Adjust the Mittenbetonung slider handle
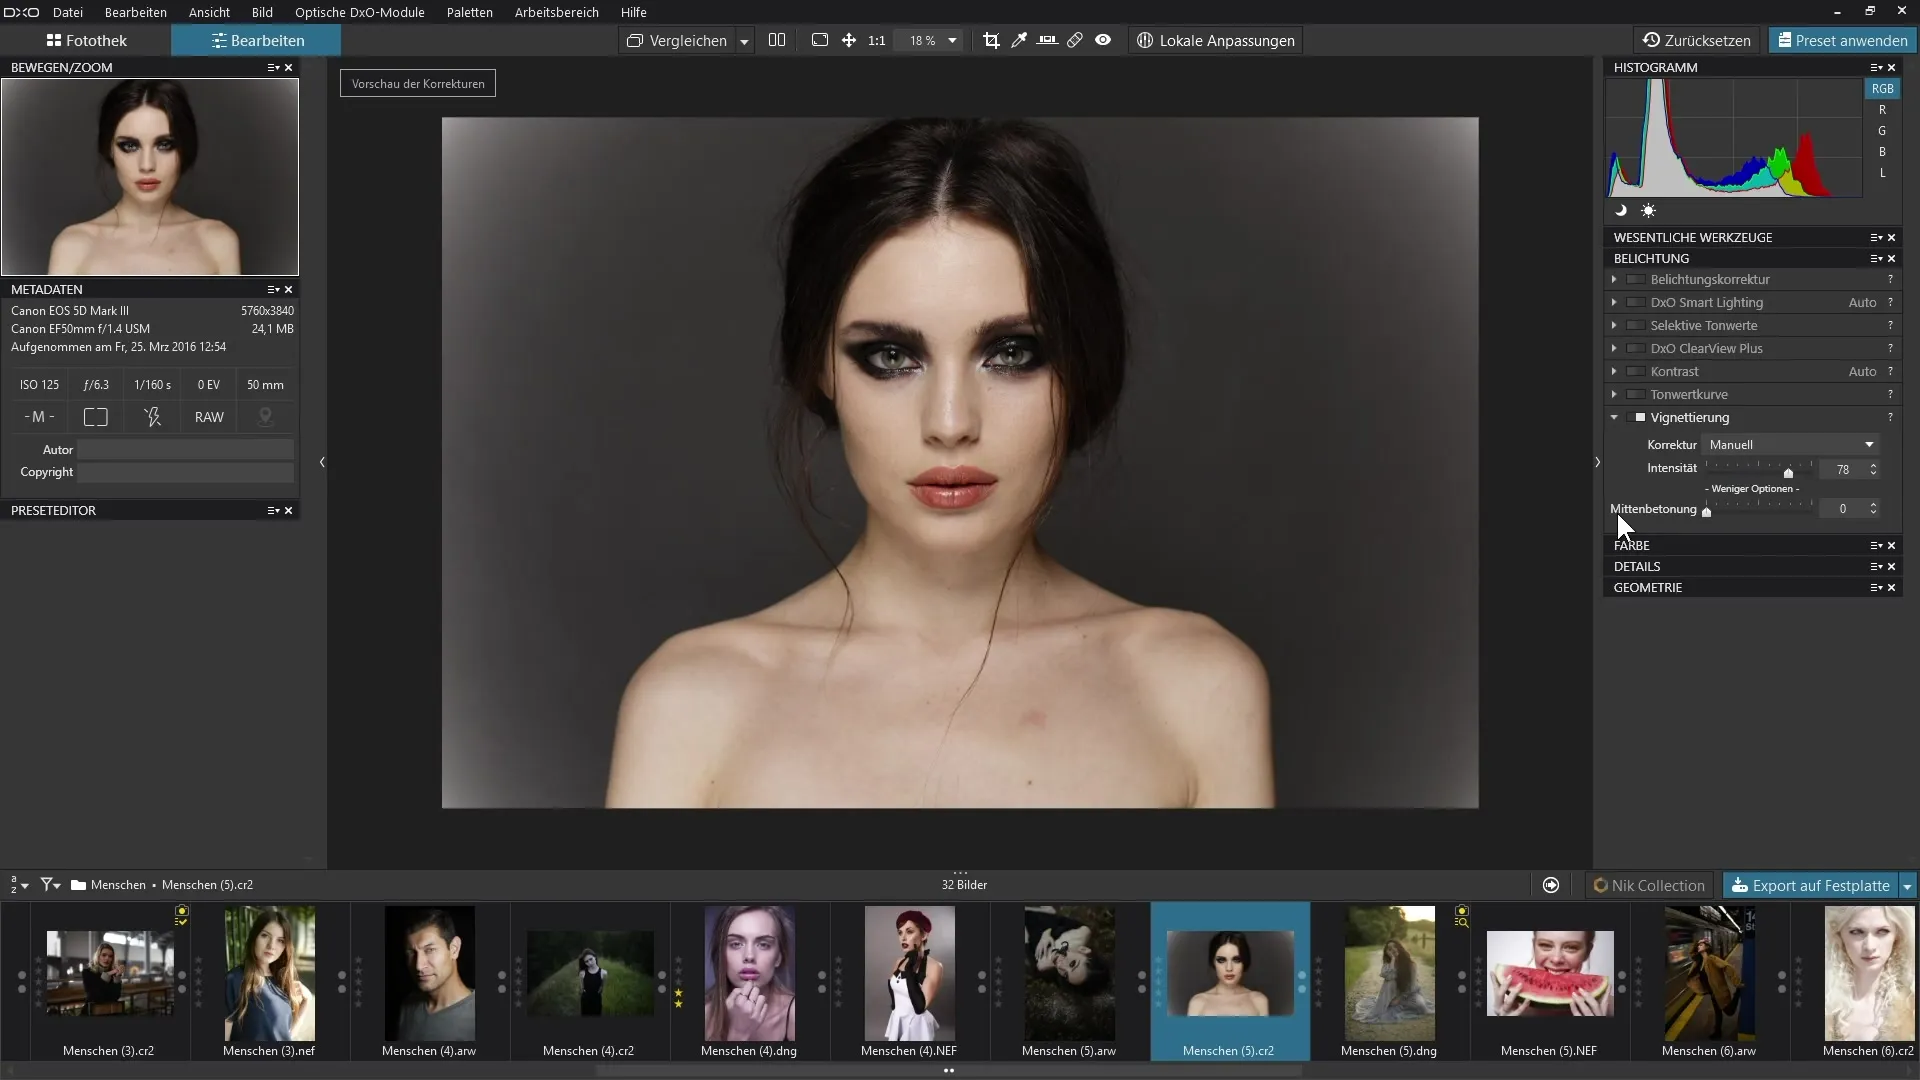The height and width of the screenshot is (1080, 1920). [1707, 512]
